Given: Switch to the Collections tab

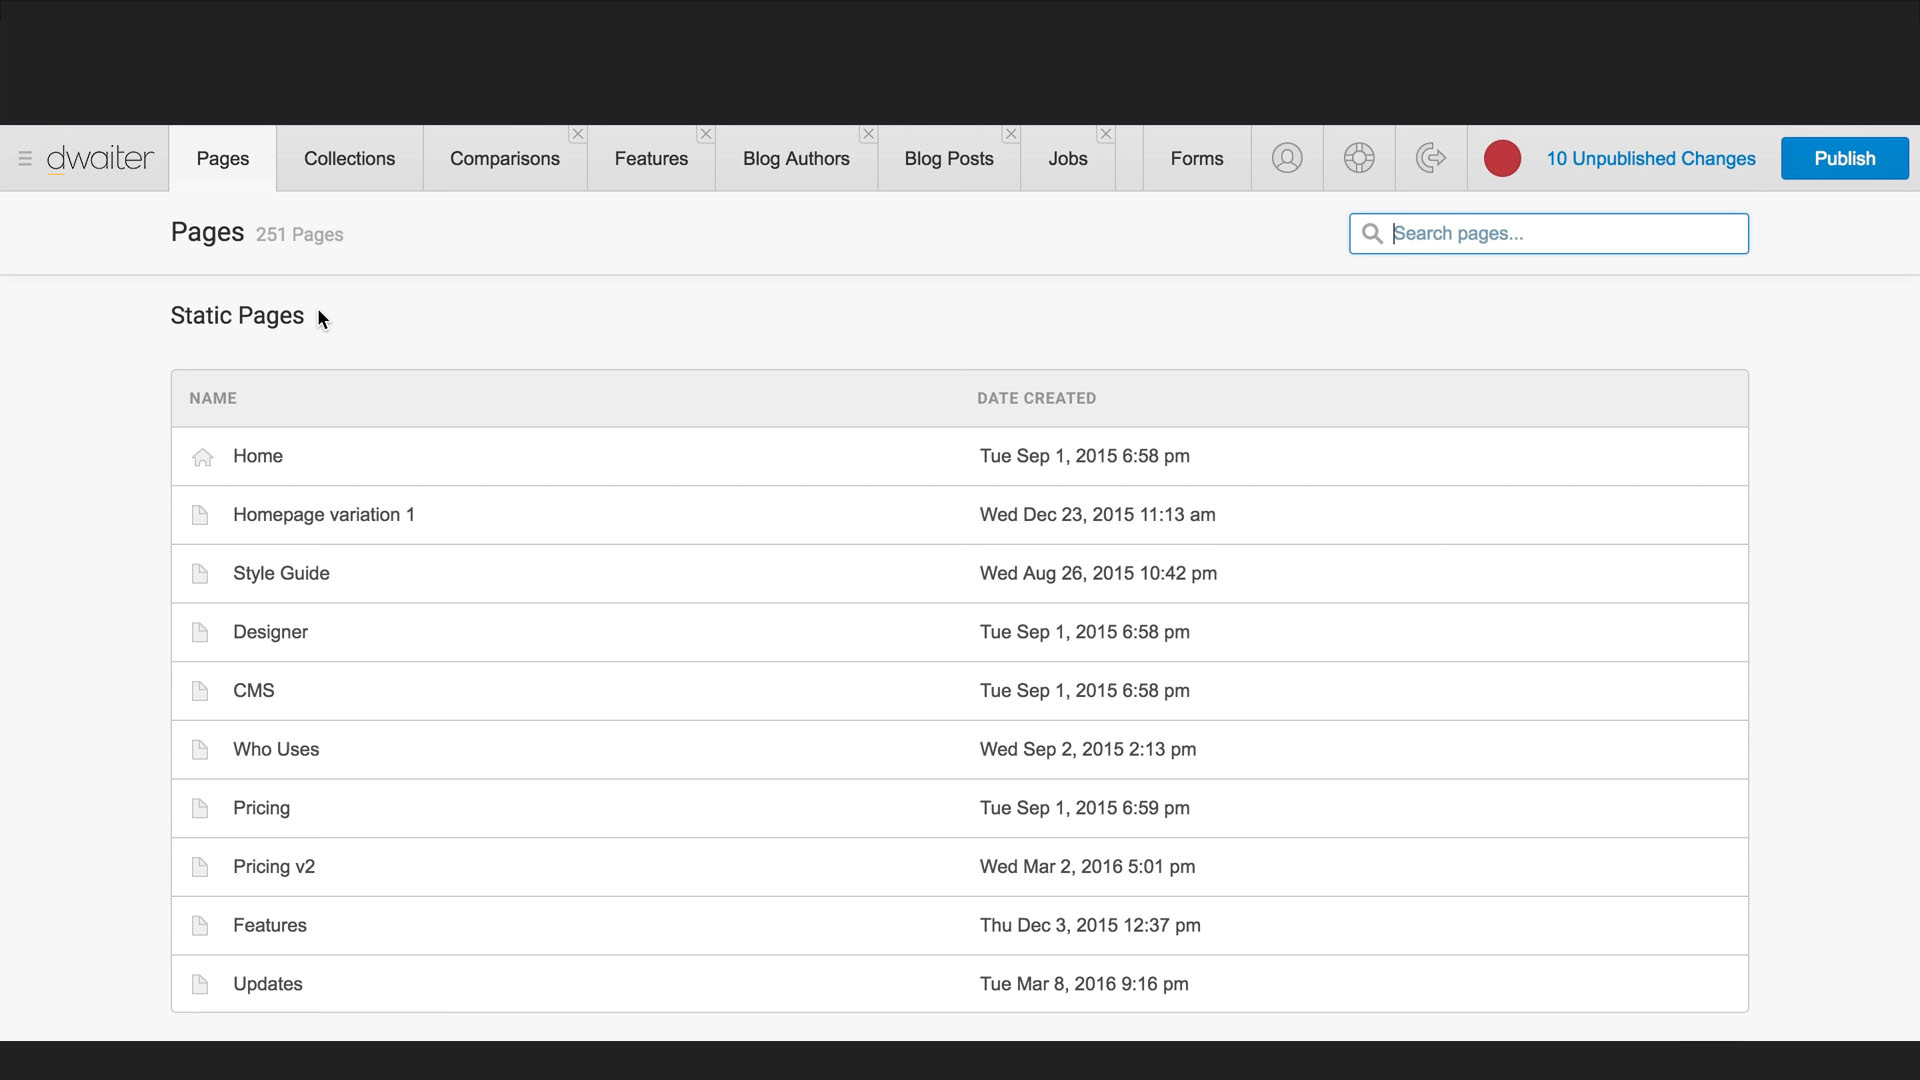Looking at the screenshot, I should [350, 159].
